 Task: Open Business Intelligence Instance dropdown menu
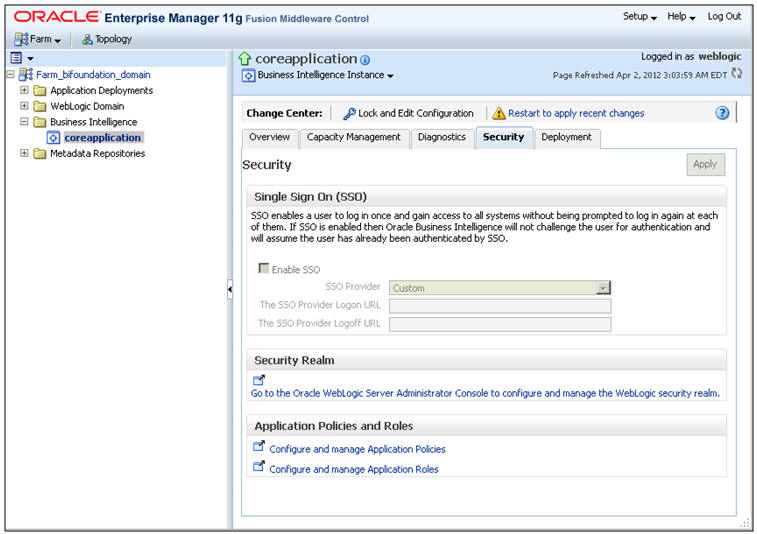(x=326, y=75)
